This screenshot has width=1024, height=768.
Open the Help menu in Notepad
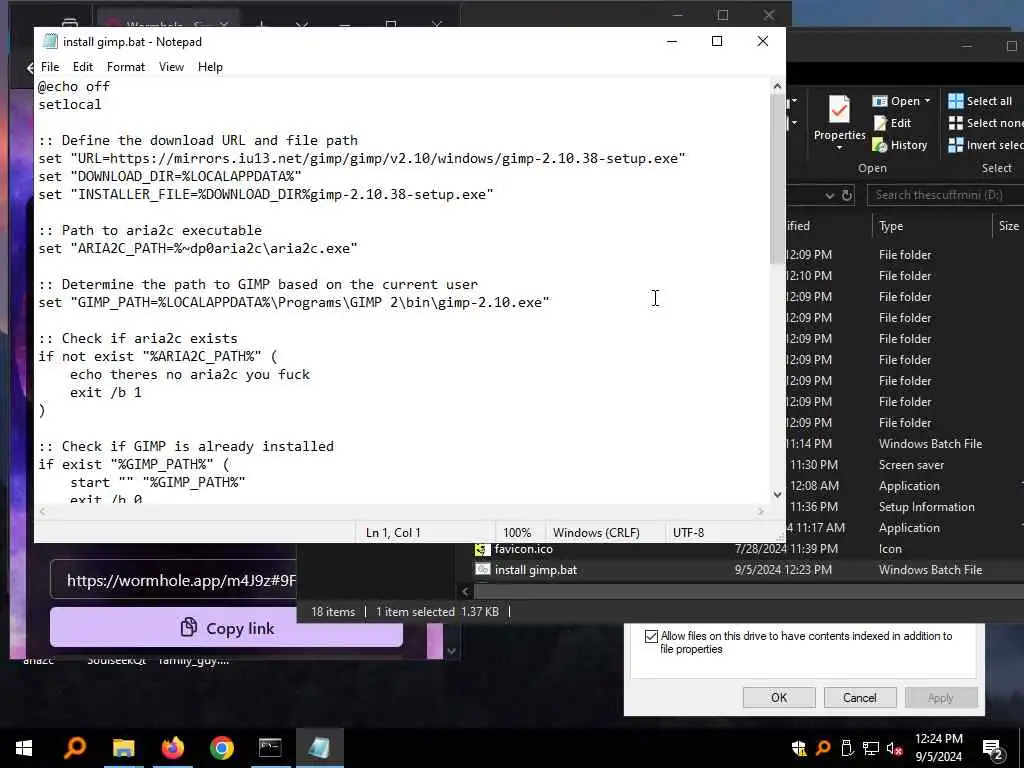coord(210,67)
